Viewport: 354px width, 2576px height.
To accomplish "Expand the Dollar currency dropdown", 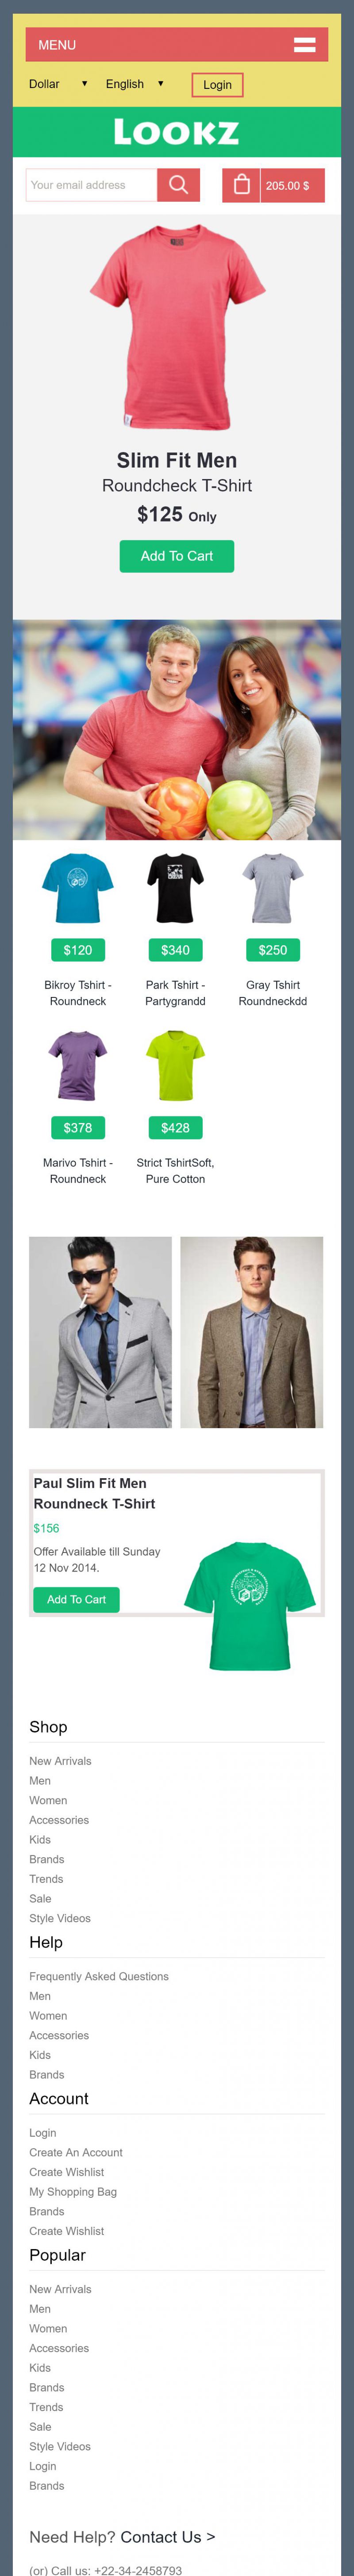I will coord(59,84).
